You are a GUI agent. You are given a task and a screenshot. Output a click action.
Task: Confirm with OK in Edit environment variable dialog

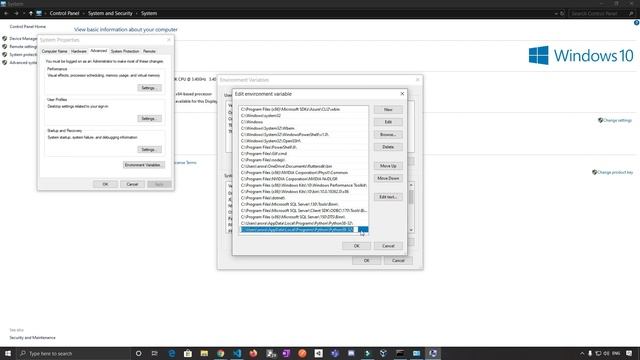pos(356,246)
